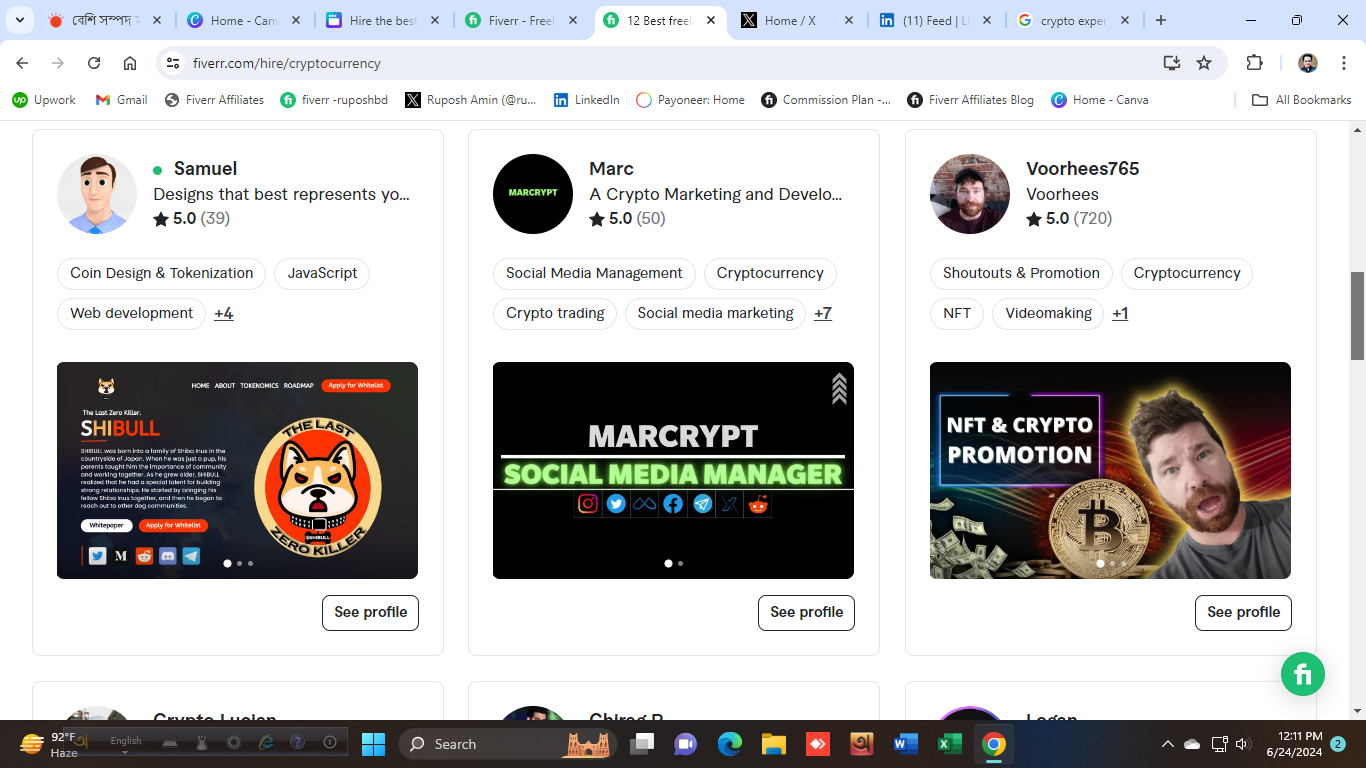
Task: Open the NFT & Crypto Promotion image
Action: click(x=1110, y=470)
